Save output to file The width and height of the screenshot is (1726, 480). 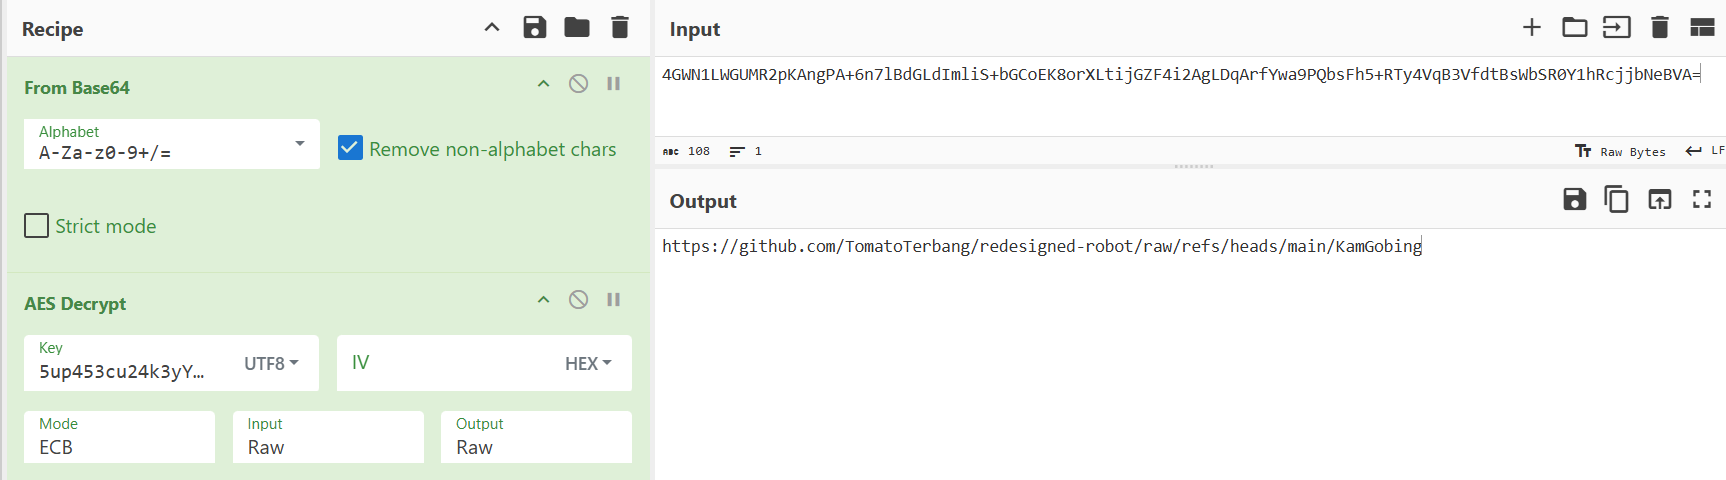pyautogui.click(x=1574, y=200)
